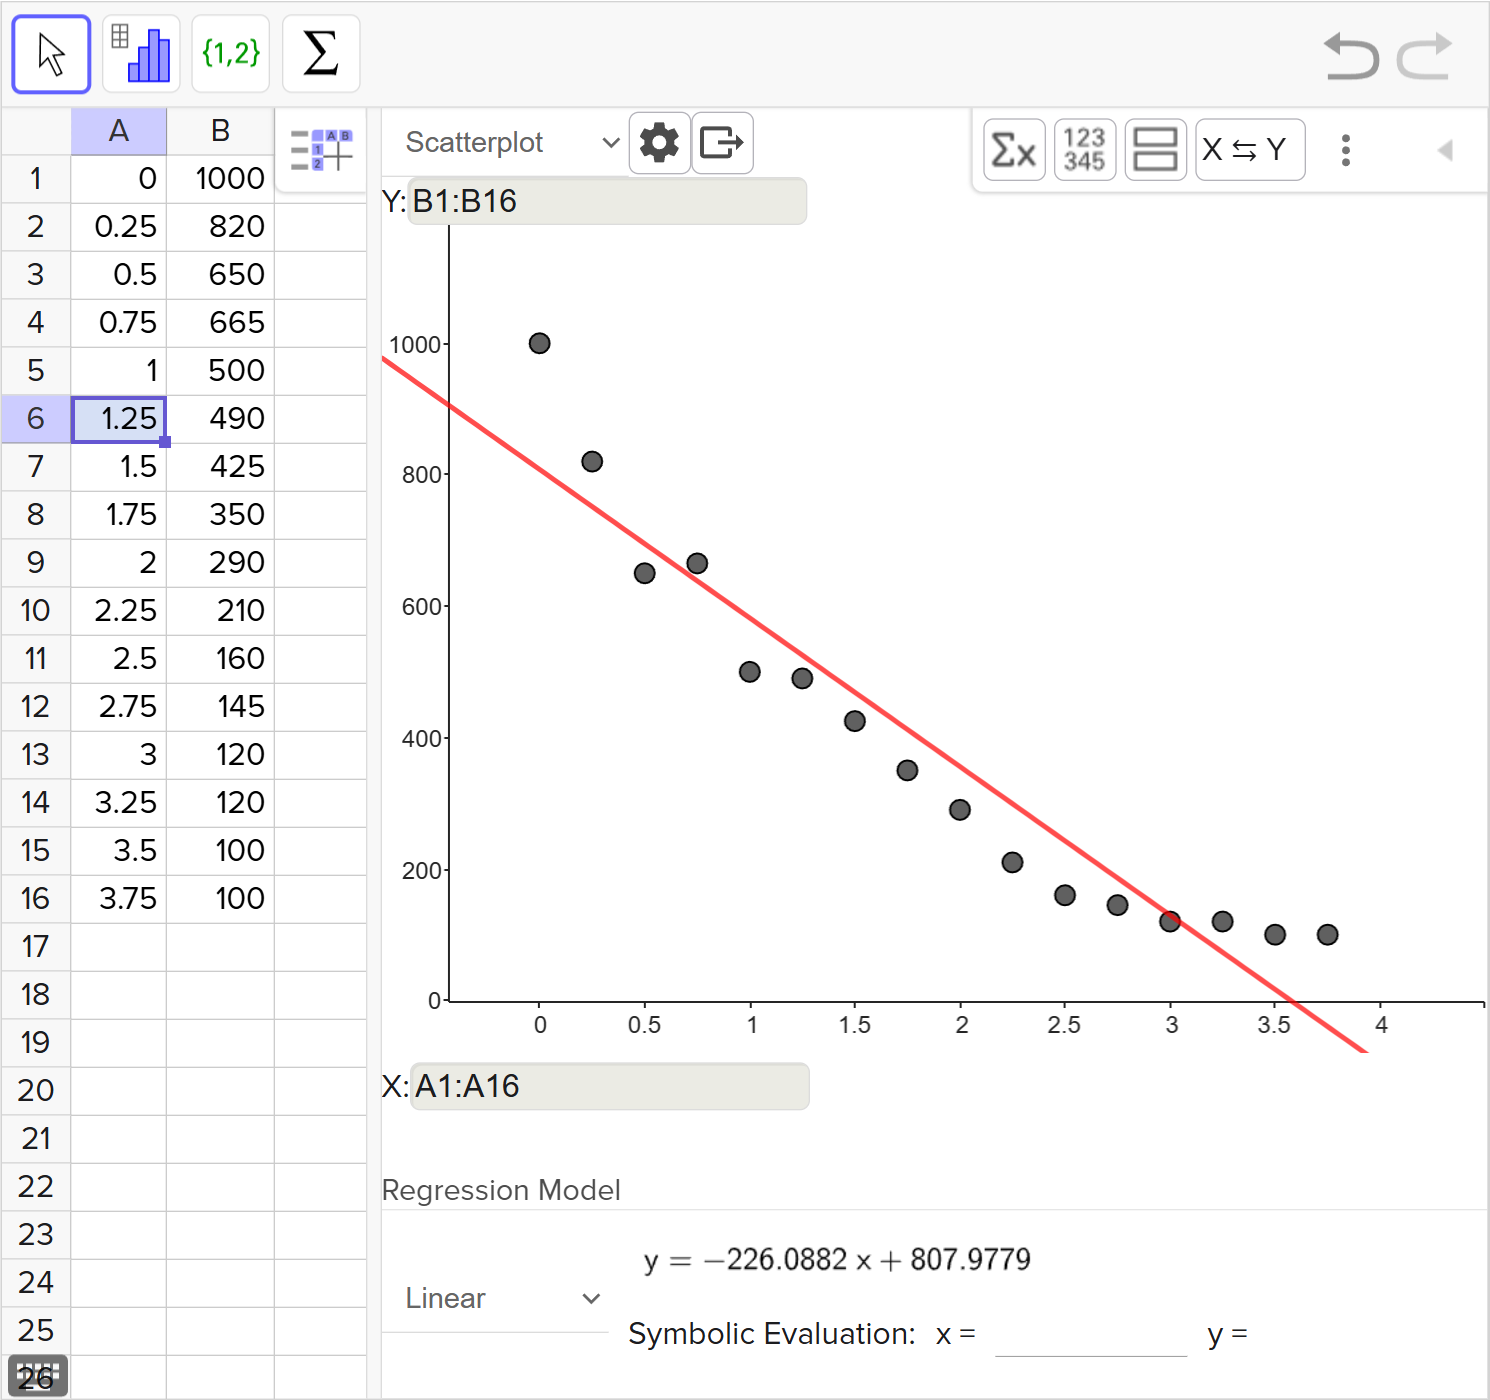
Task: Select cell containing 665
Action: (220, 323)
